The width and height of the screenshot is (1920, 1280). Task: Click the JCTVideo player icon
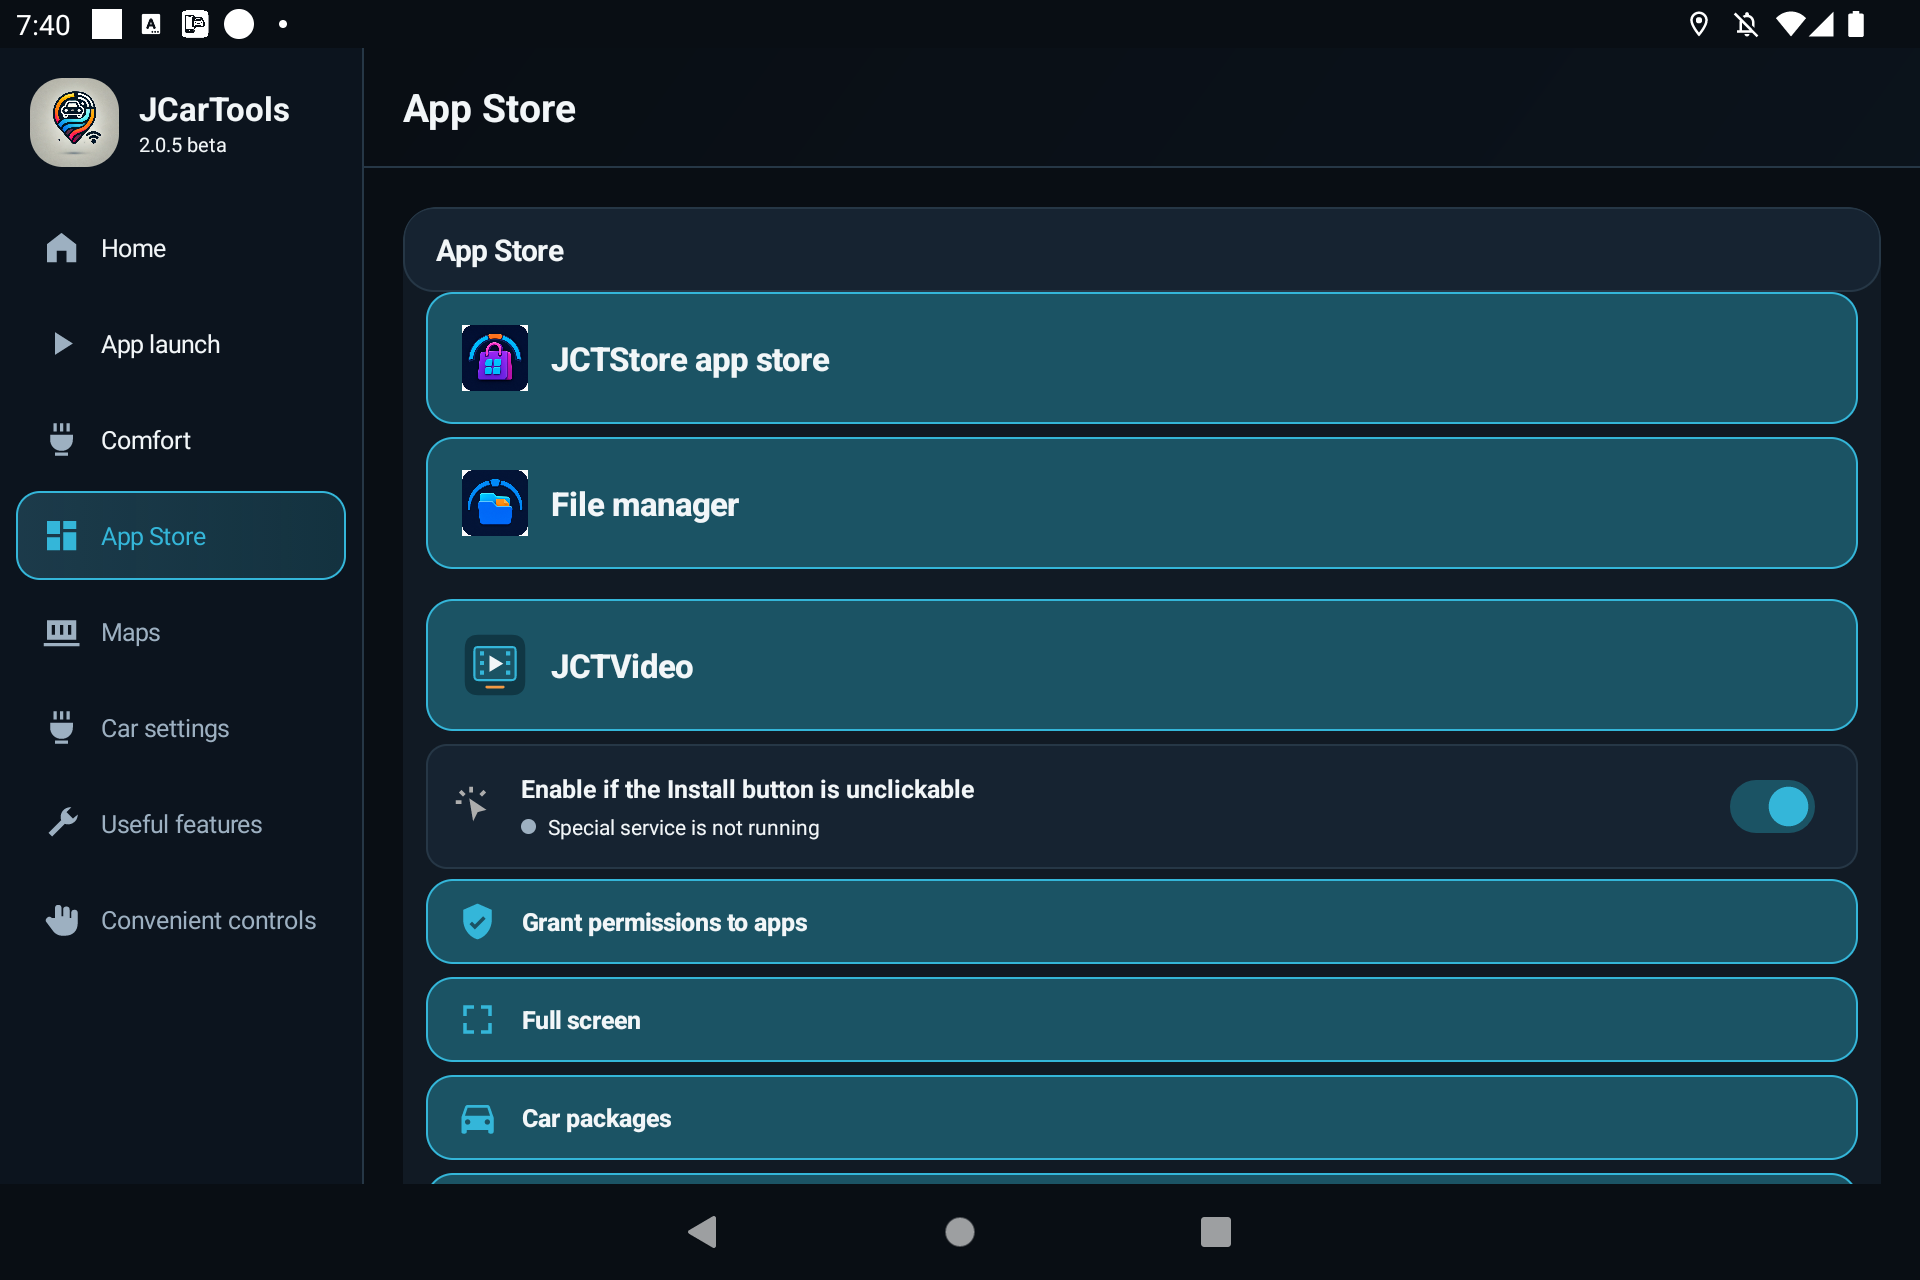click(x=495, y=665)
